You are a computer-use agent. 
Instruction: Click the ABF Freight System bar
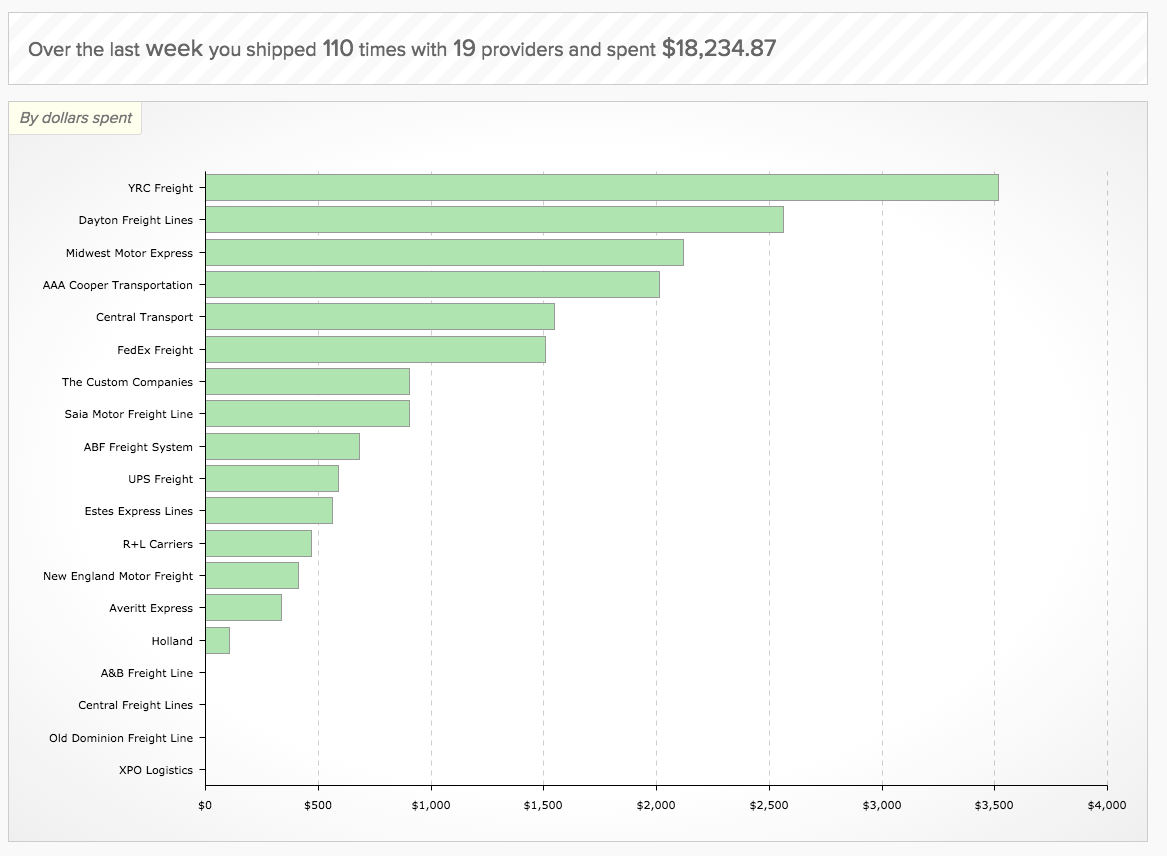pyautogui.click(x=283, y=447)
